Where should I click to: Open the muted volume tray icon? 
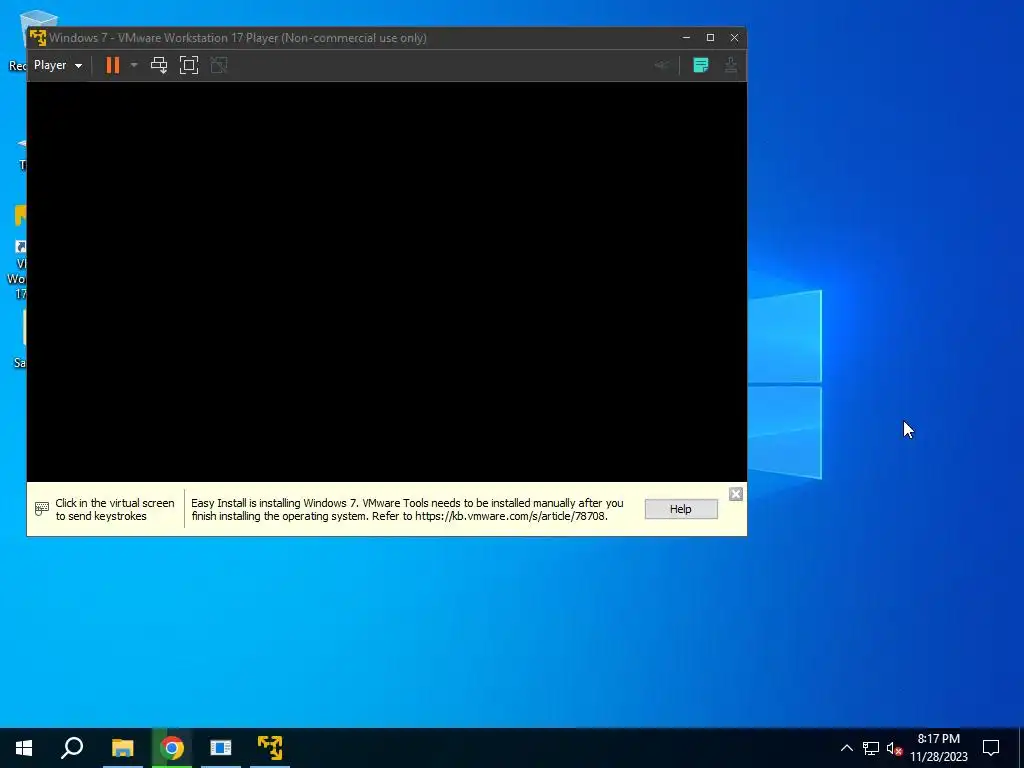(x=895, y=748)
